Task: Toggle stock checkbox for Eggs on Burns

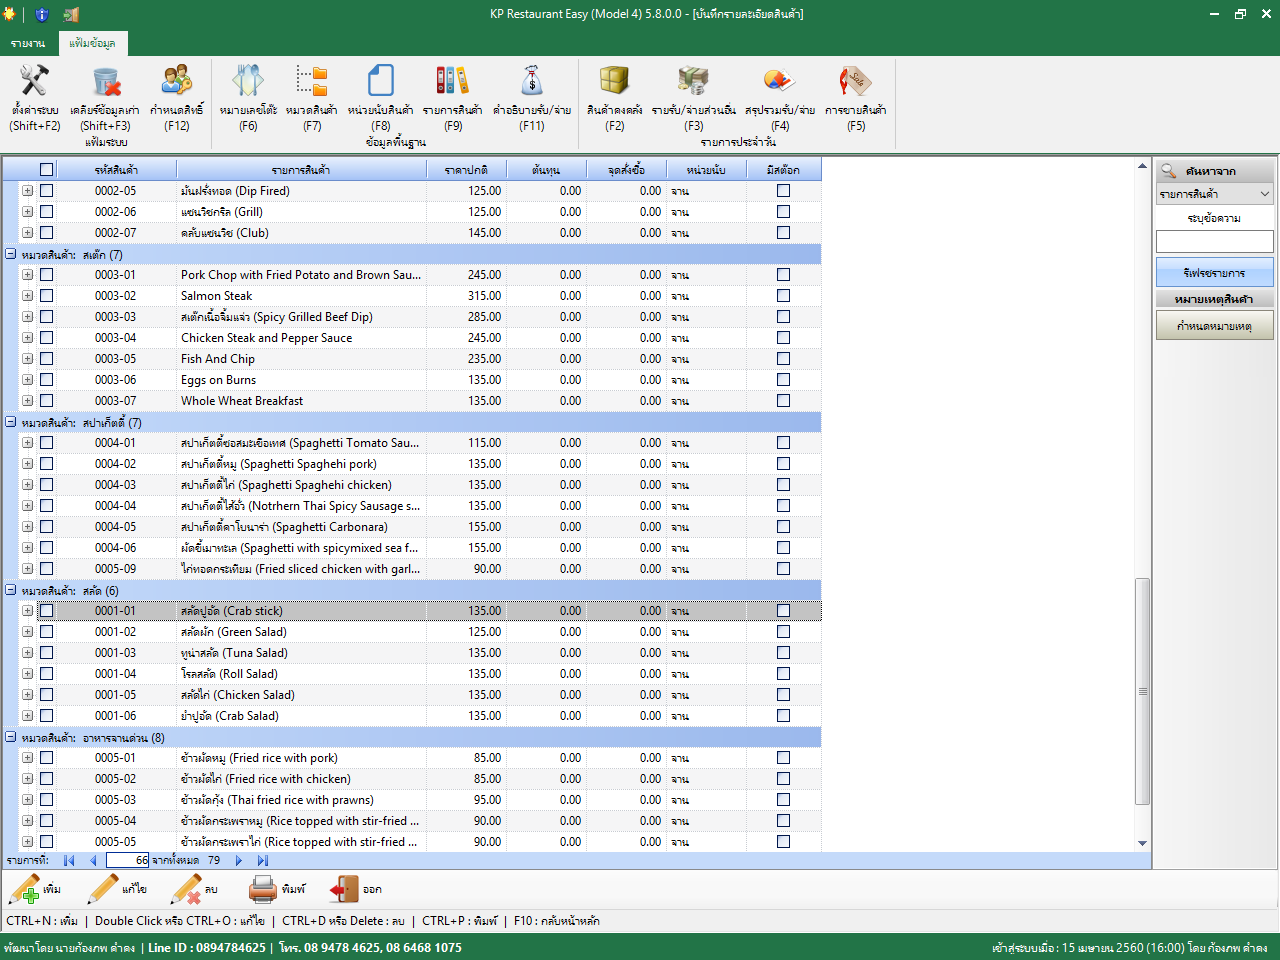Action: (783, 380)
